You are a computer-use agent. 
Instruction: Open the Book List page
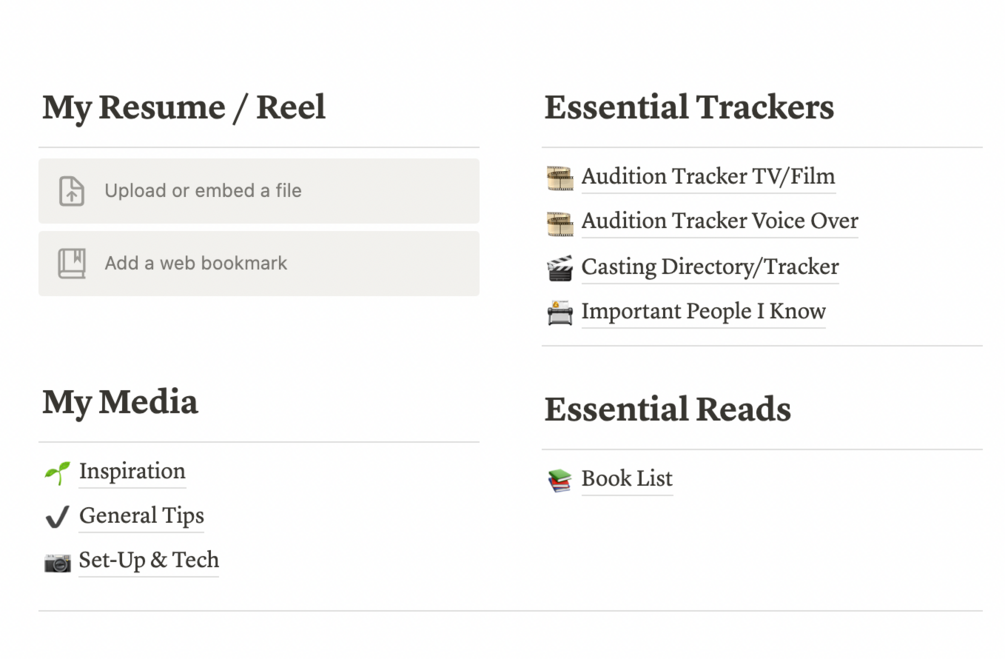click(627, 479)
